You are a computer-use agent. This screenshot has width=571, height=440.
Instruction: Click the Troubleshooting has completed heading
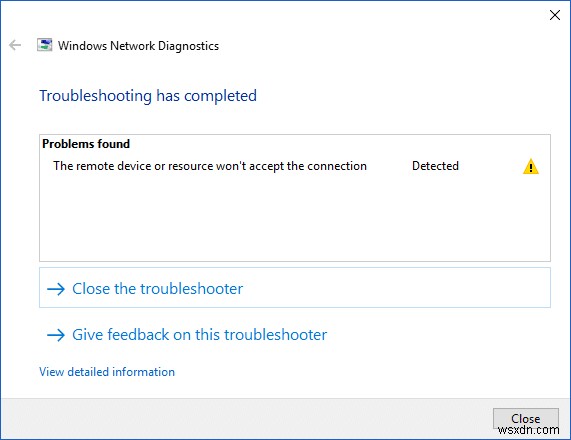pos(148,96)
